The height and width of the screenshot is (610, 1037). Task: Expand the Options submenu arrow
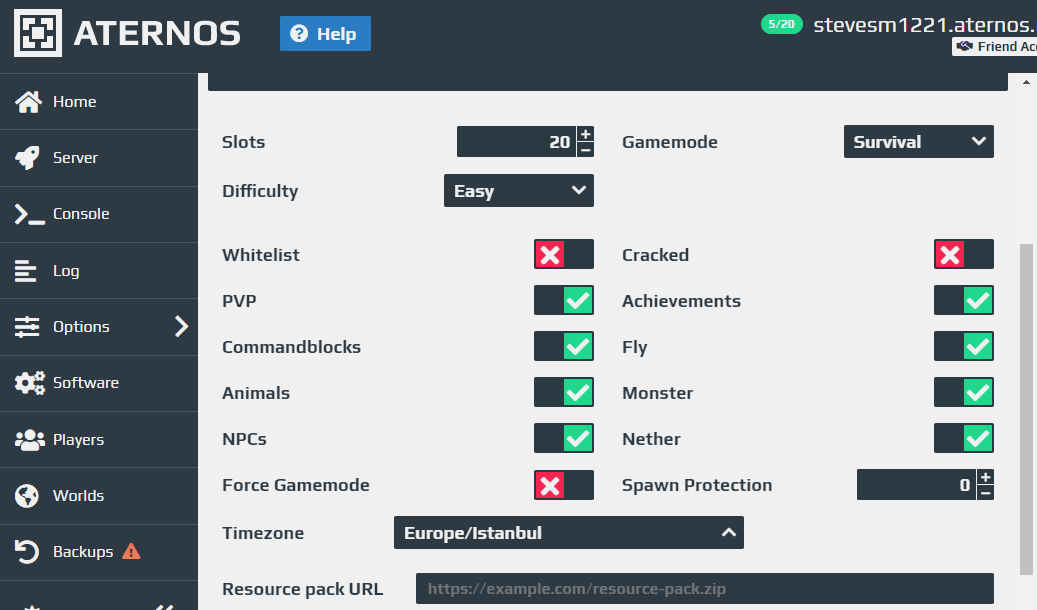tap(181, 326)
